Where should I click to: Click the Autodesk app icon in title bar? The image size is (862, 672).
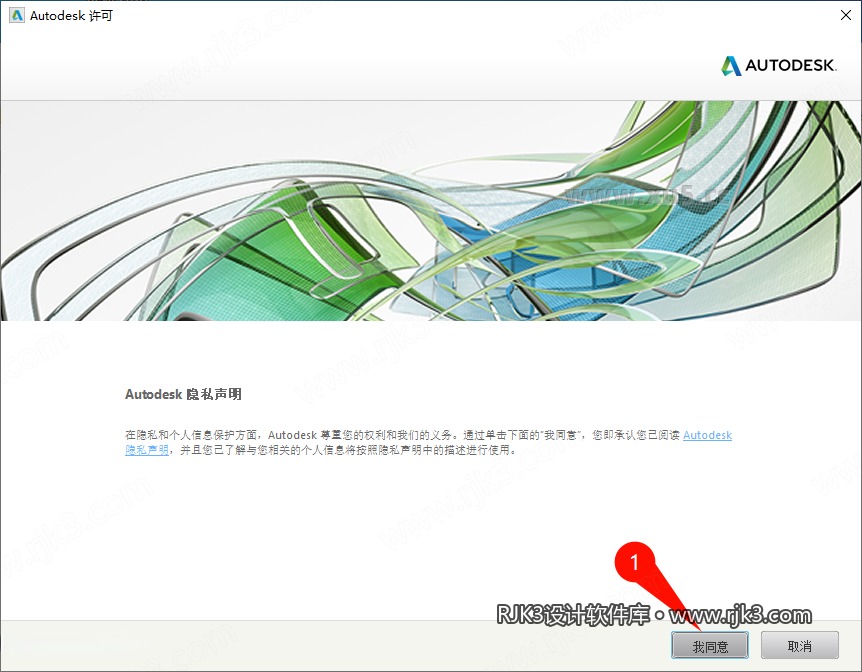(17, 15)
